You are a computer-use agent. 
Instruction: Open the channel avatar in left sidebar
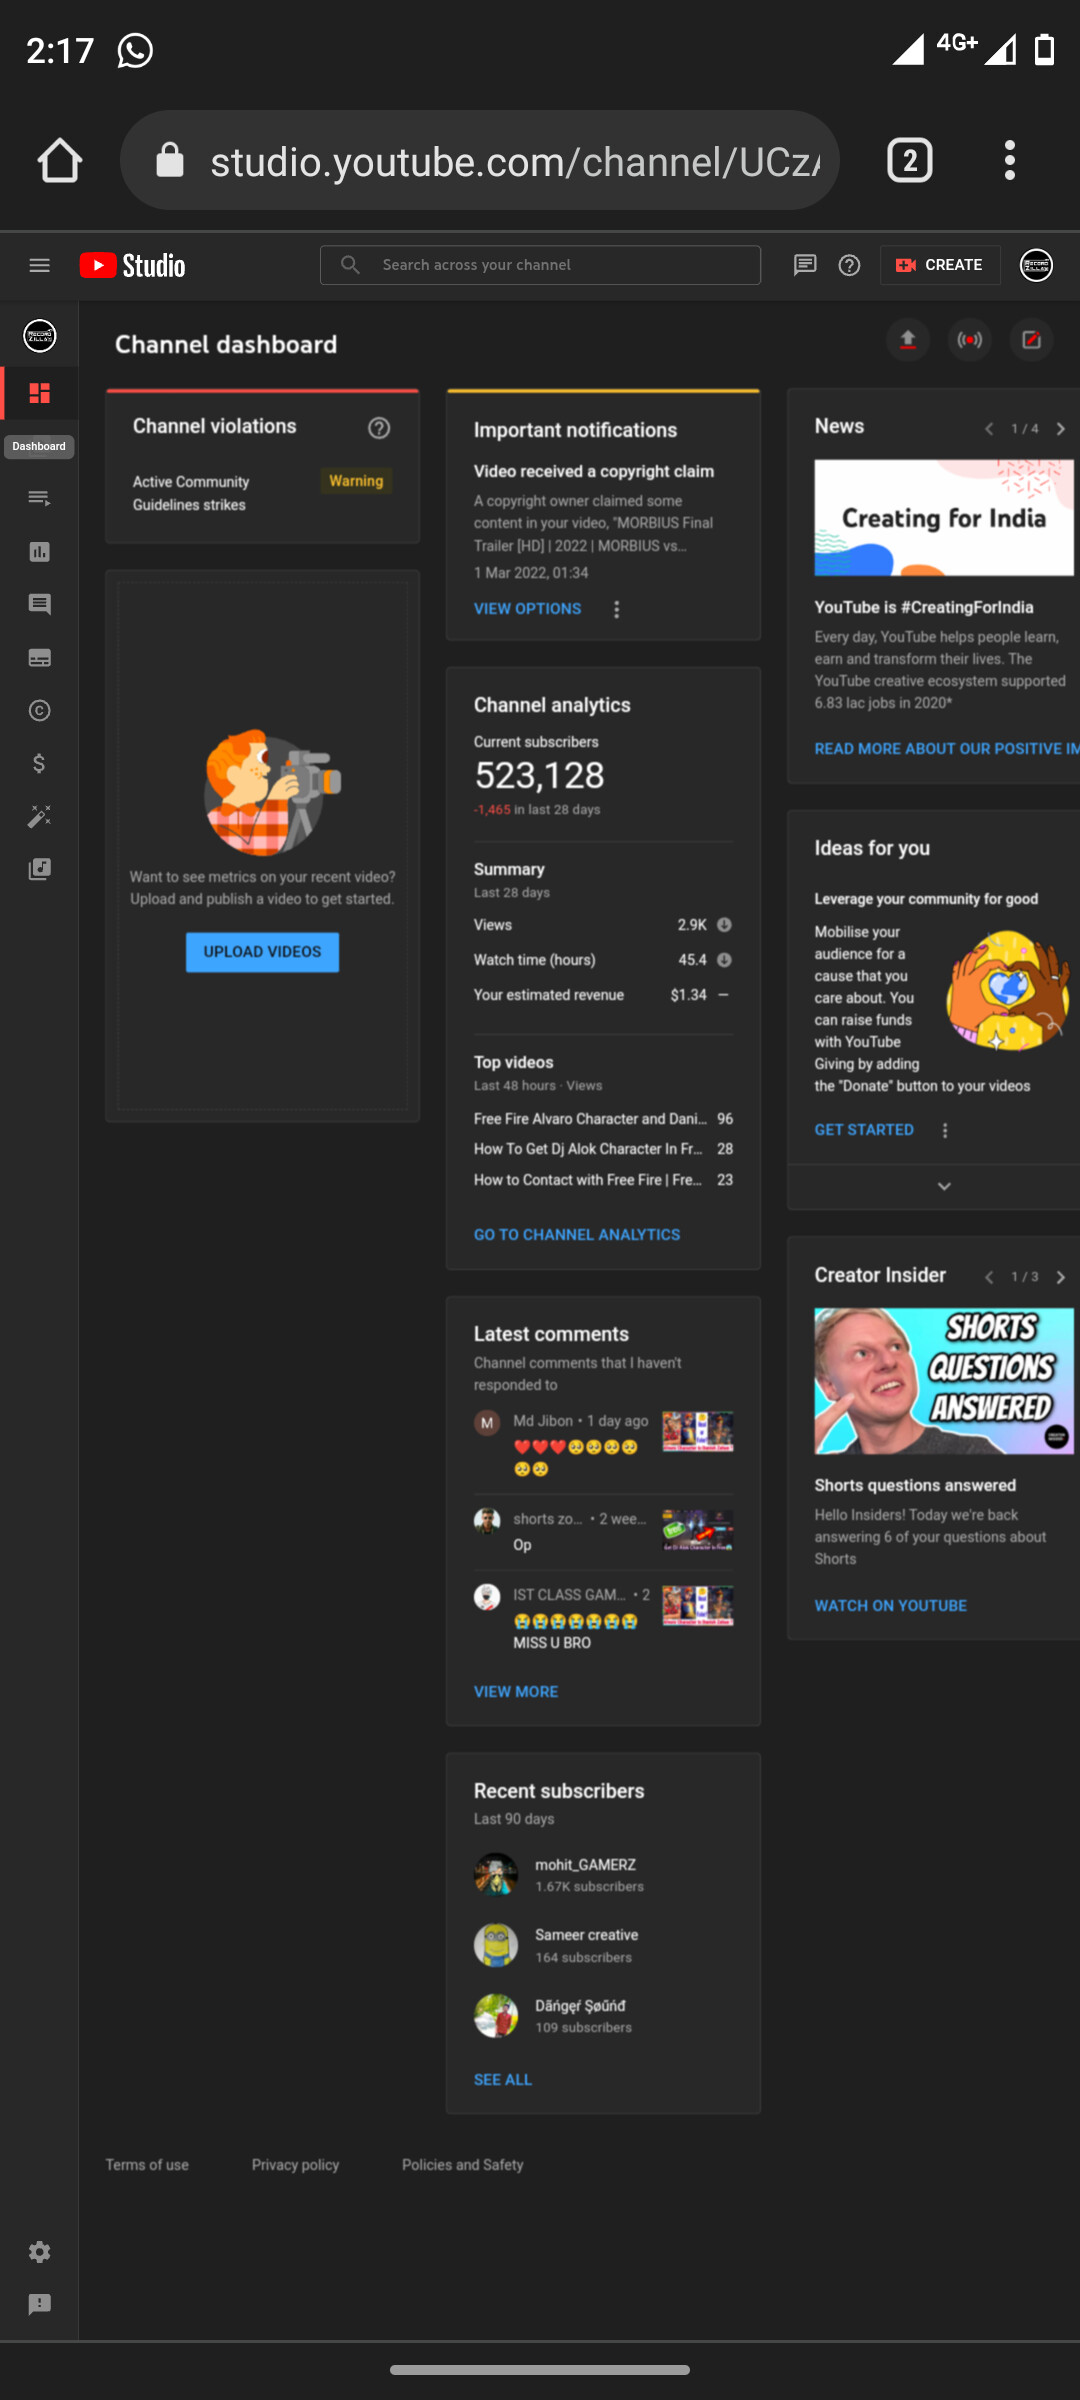[x=39, y=336]
